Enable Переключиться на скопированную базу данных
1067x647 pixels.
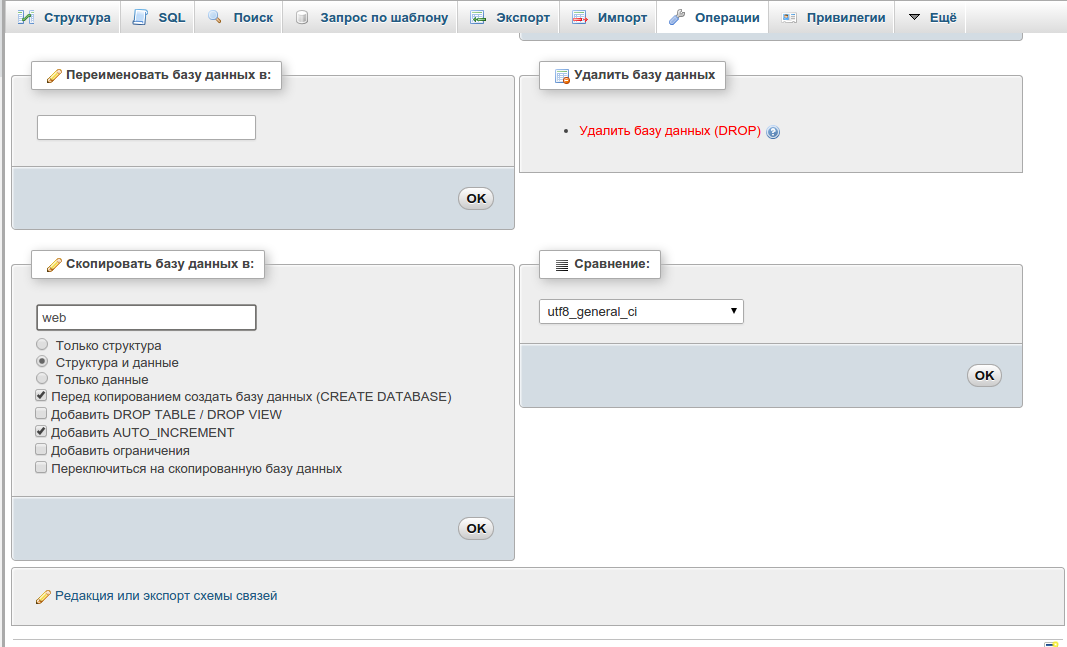pyautogui.click(x=41, y=468)
